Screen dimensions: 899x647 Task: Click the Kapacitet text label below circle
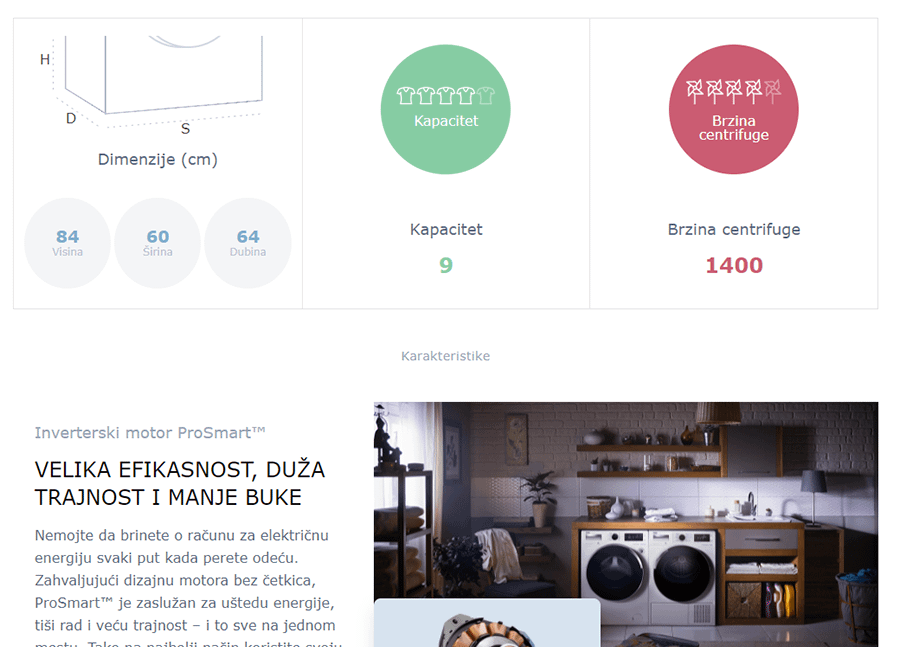click(x=446, y=229)
